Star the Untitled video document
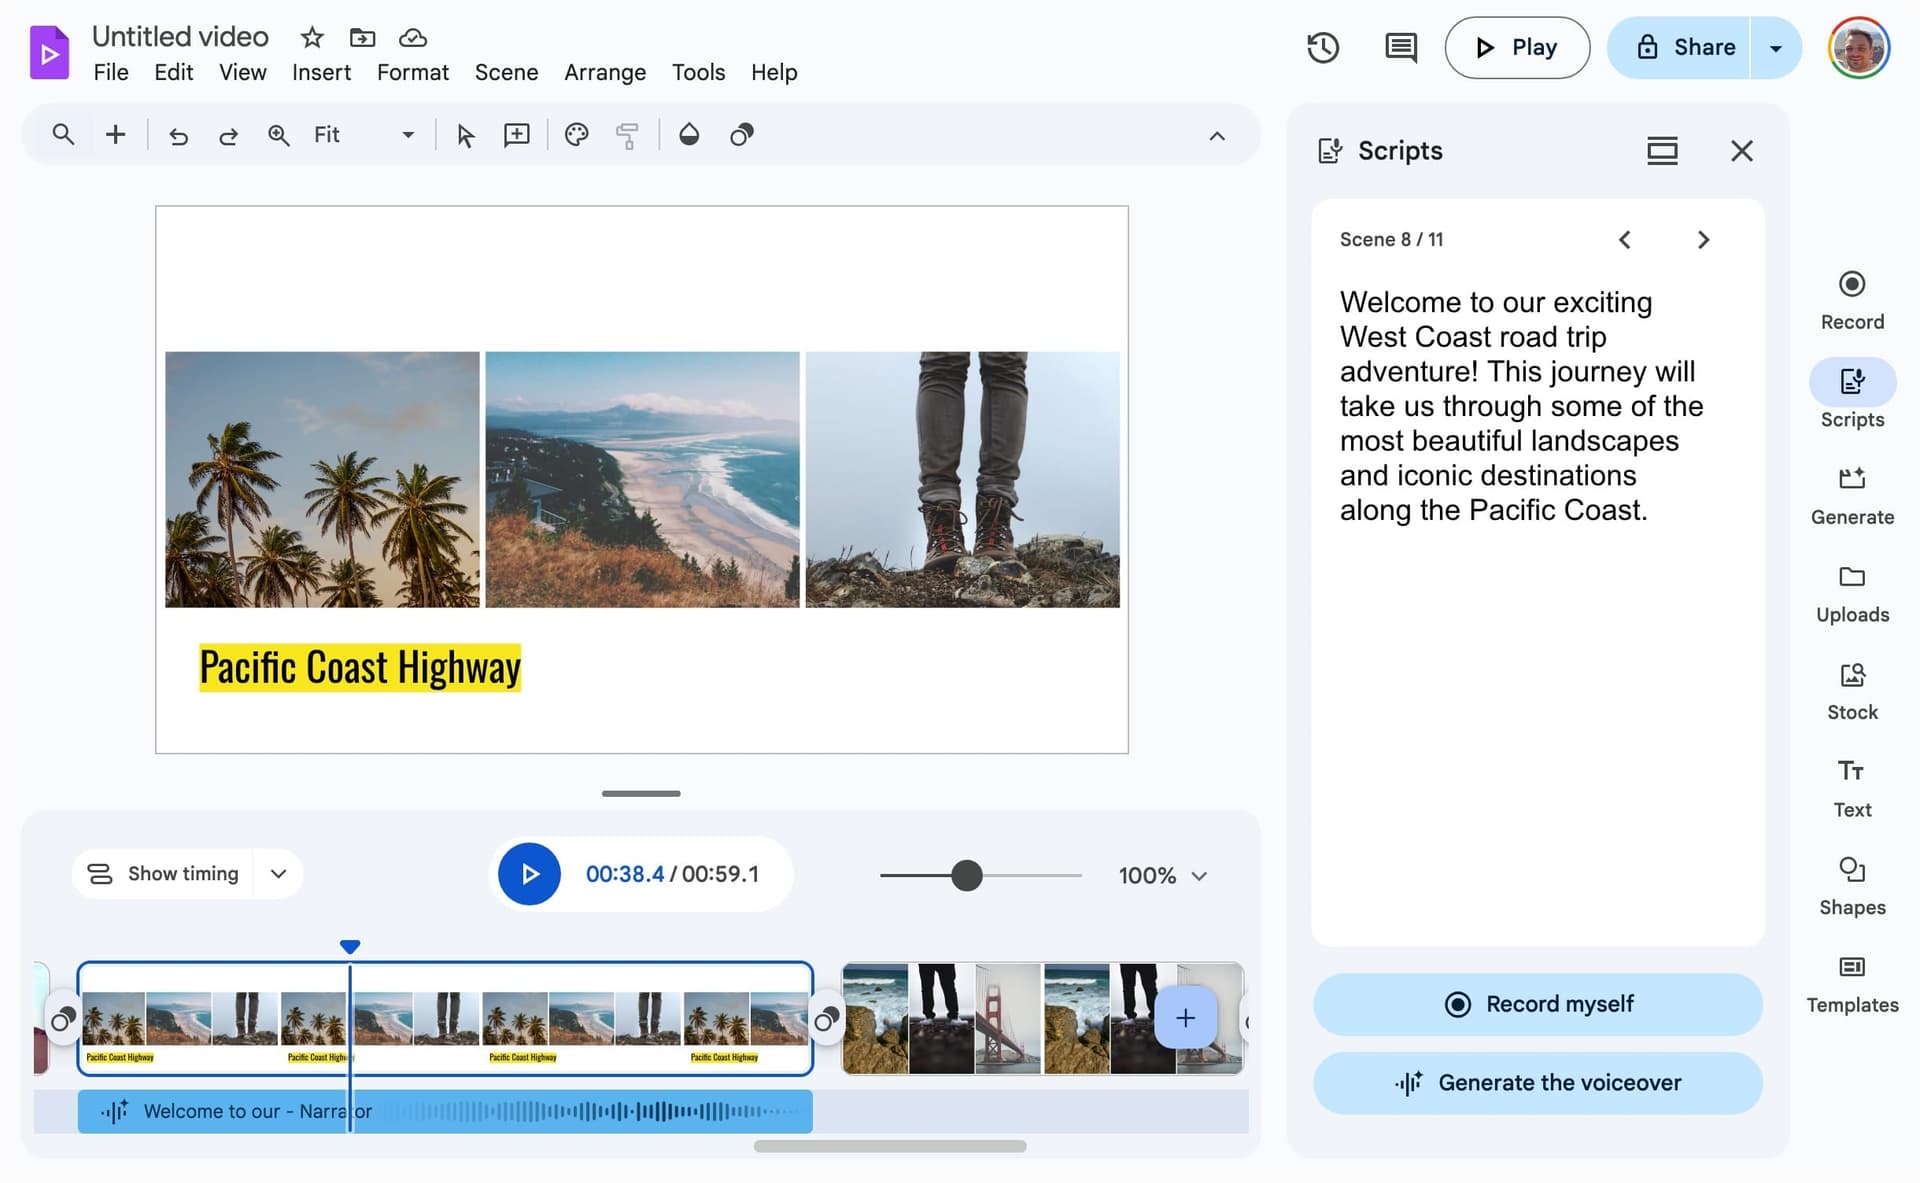This screenshot has height=1183, width=1920. pos(312,38)
